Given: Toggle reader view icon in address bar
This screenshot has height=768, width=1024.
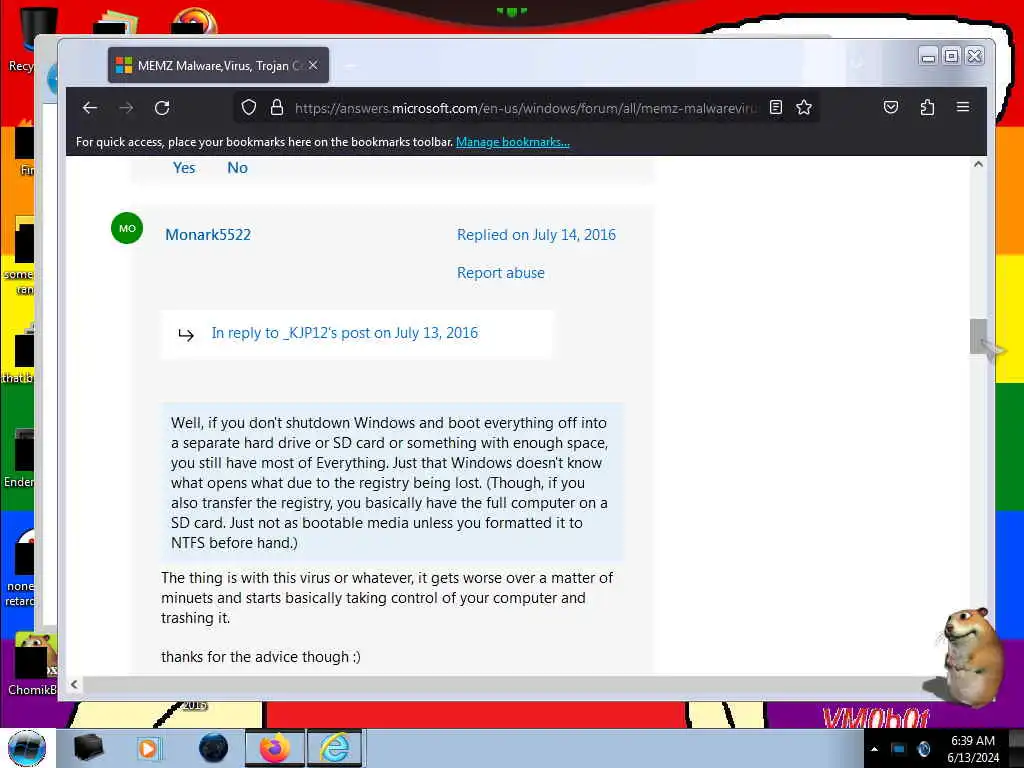Looking at the screenshot, I should [776, 108].
